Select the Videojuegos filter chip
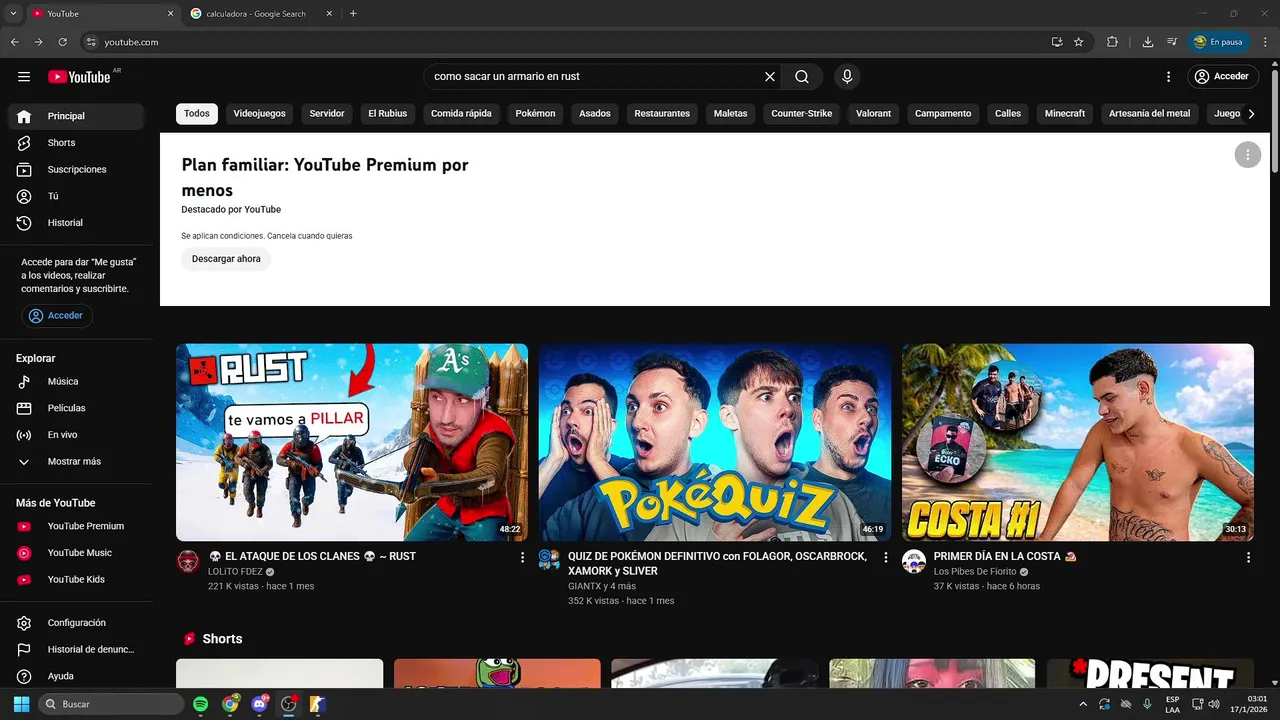 point(260,113)
